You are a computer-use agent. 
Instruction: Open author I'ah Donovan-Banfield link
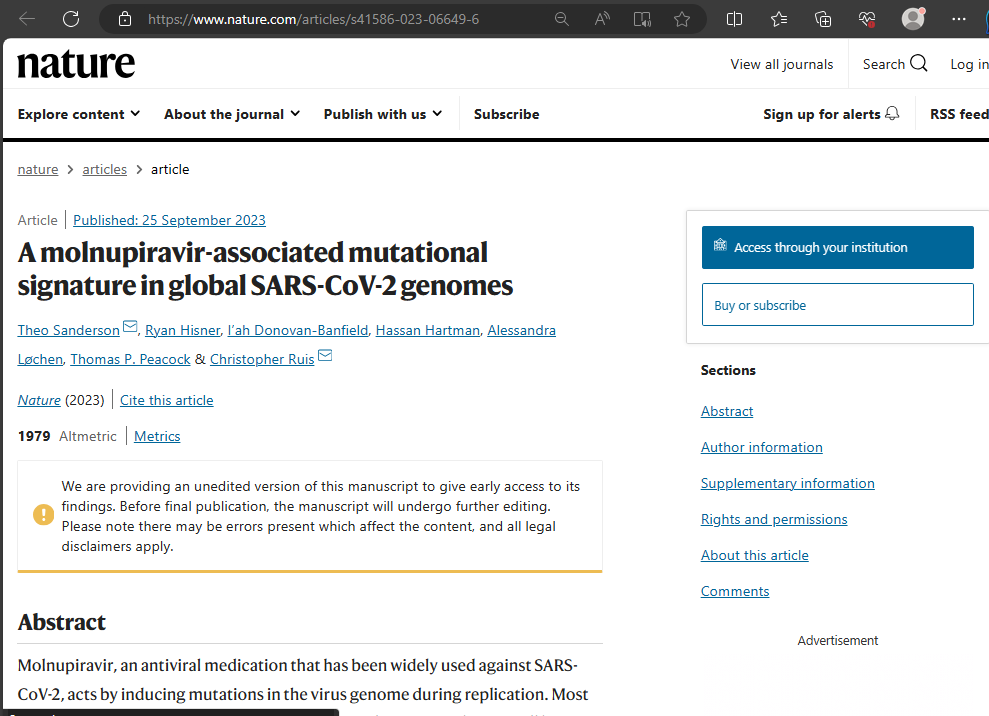[x=298, y=331]
